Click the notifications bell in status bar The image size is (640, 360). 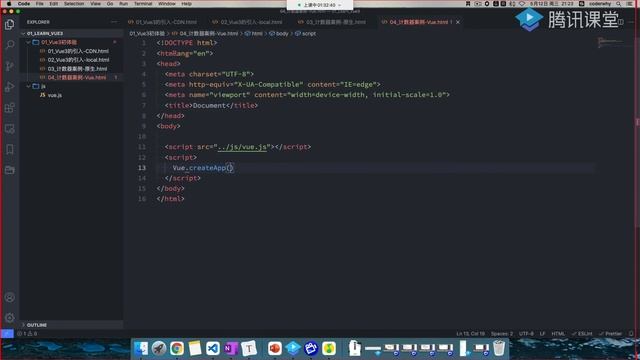click(631, 333)
